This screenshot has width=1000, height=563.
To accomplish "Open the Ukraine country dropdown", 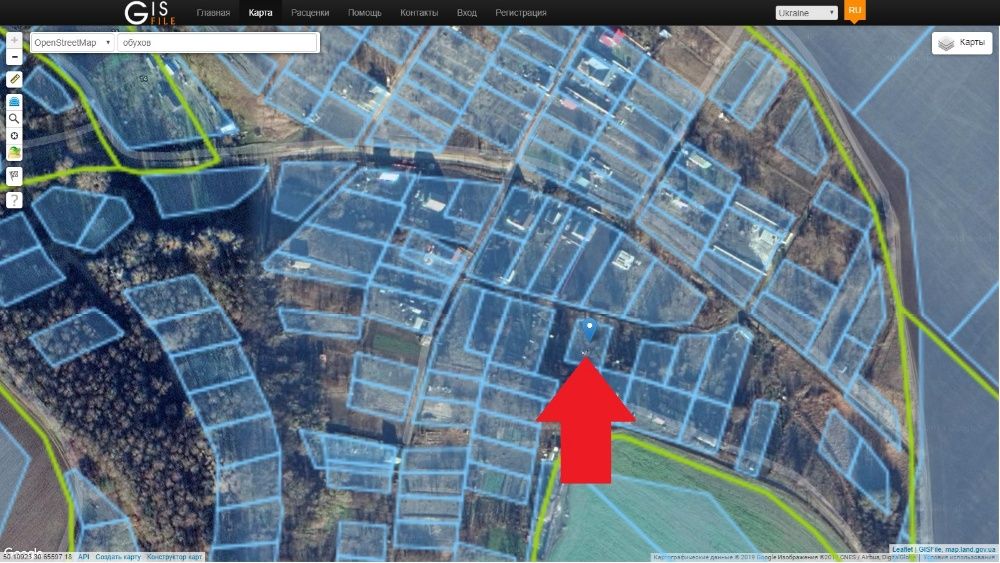I will click(806, 13).
